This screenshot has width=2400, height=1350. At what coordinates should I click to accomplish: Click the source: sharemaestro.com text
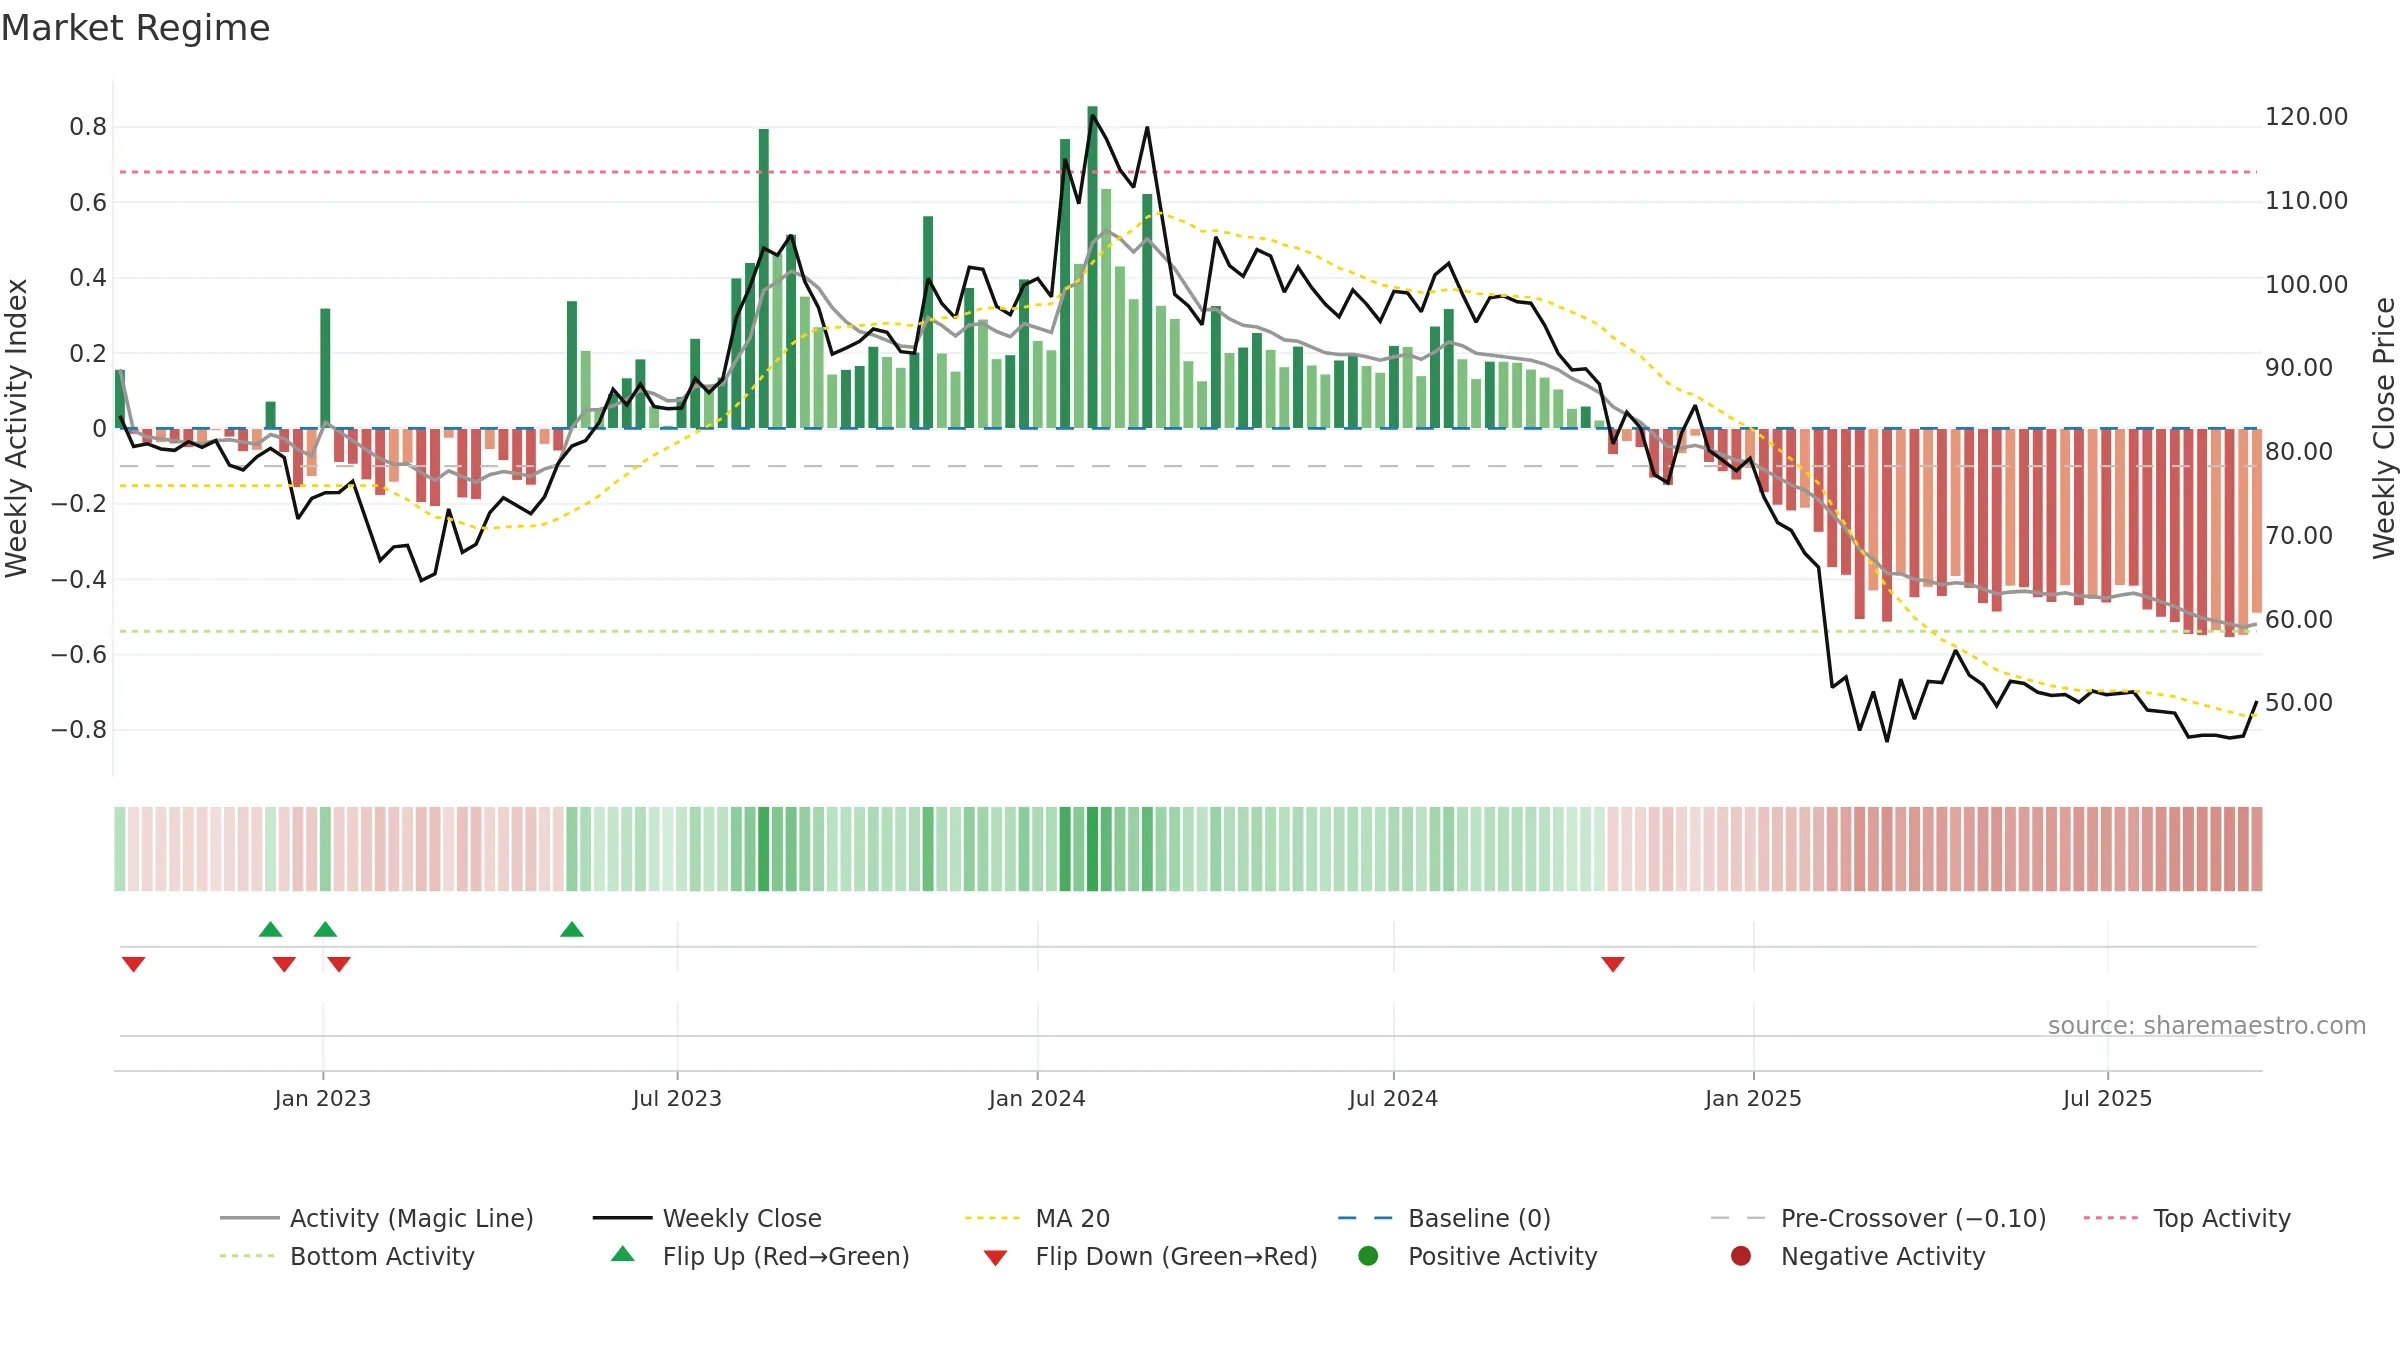coord(2207,1026)
